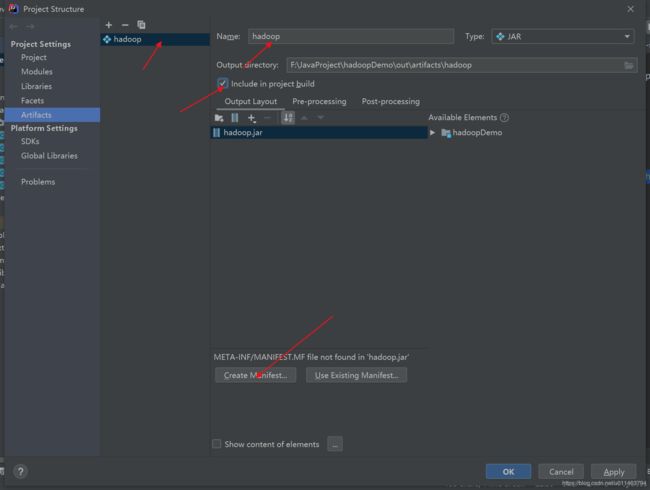This screenshot has width=650, height=490.
Task: Close the Project Structure dialog
Action: (x=631, y=9)
